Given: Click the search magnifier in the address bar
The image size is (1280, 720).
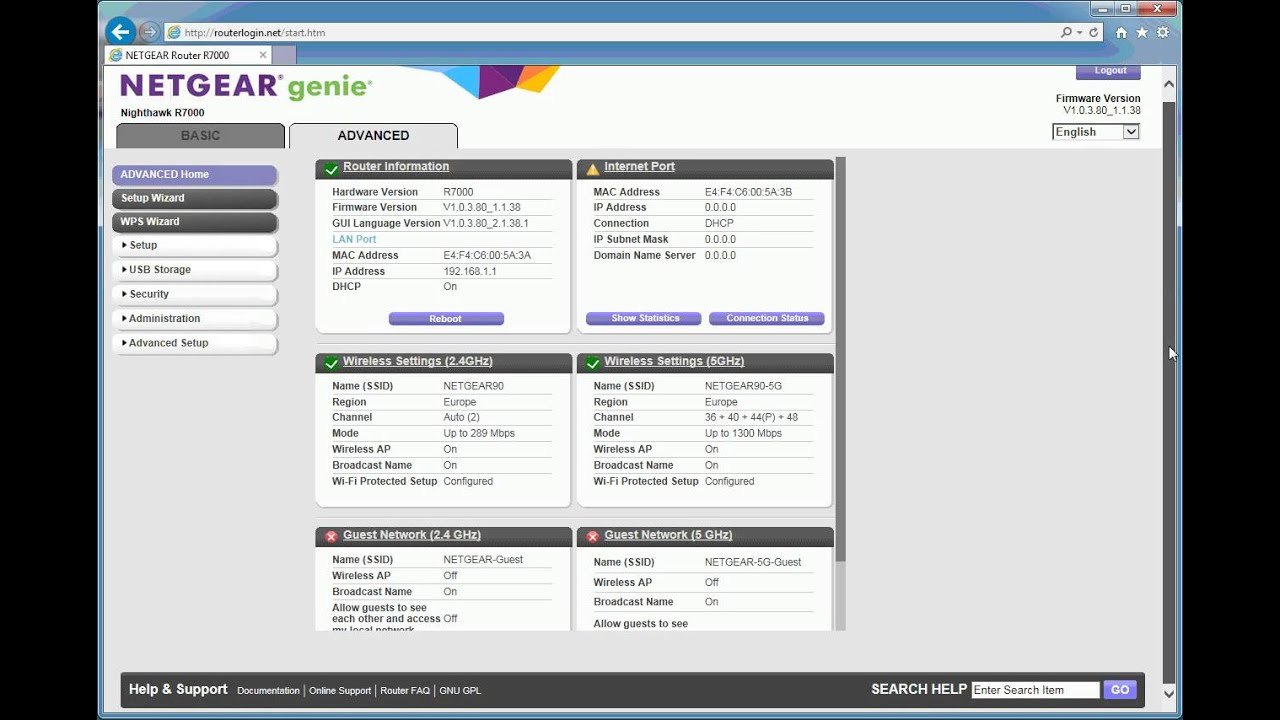Looking at the screenshot, I should point(1067,31).
